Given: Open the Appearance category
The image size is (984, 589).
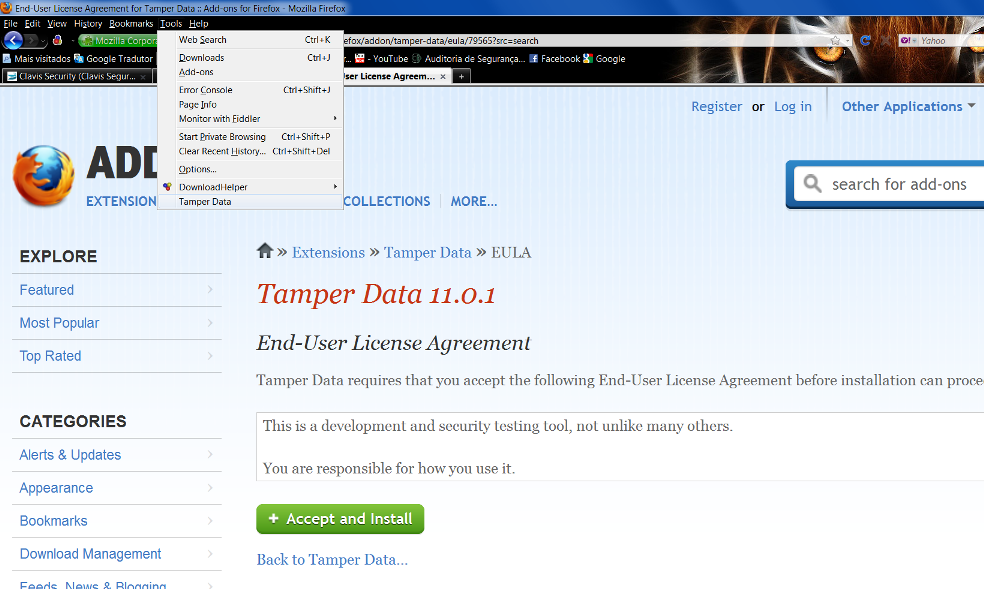Looking at the screenshot, I should (x=117, y=488).
